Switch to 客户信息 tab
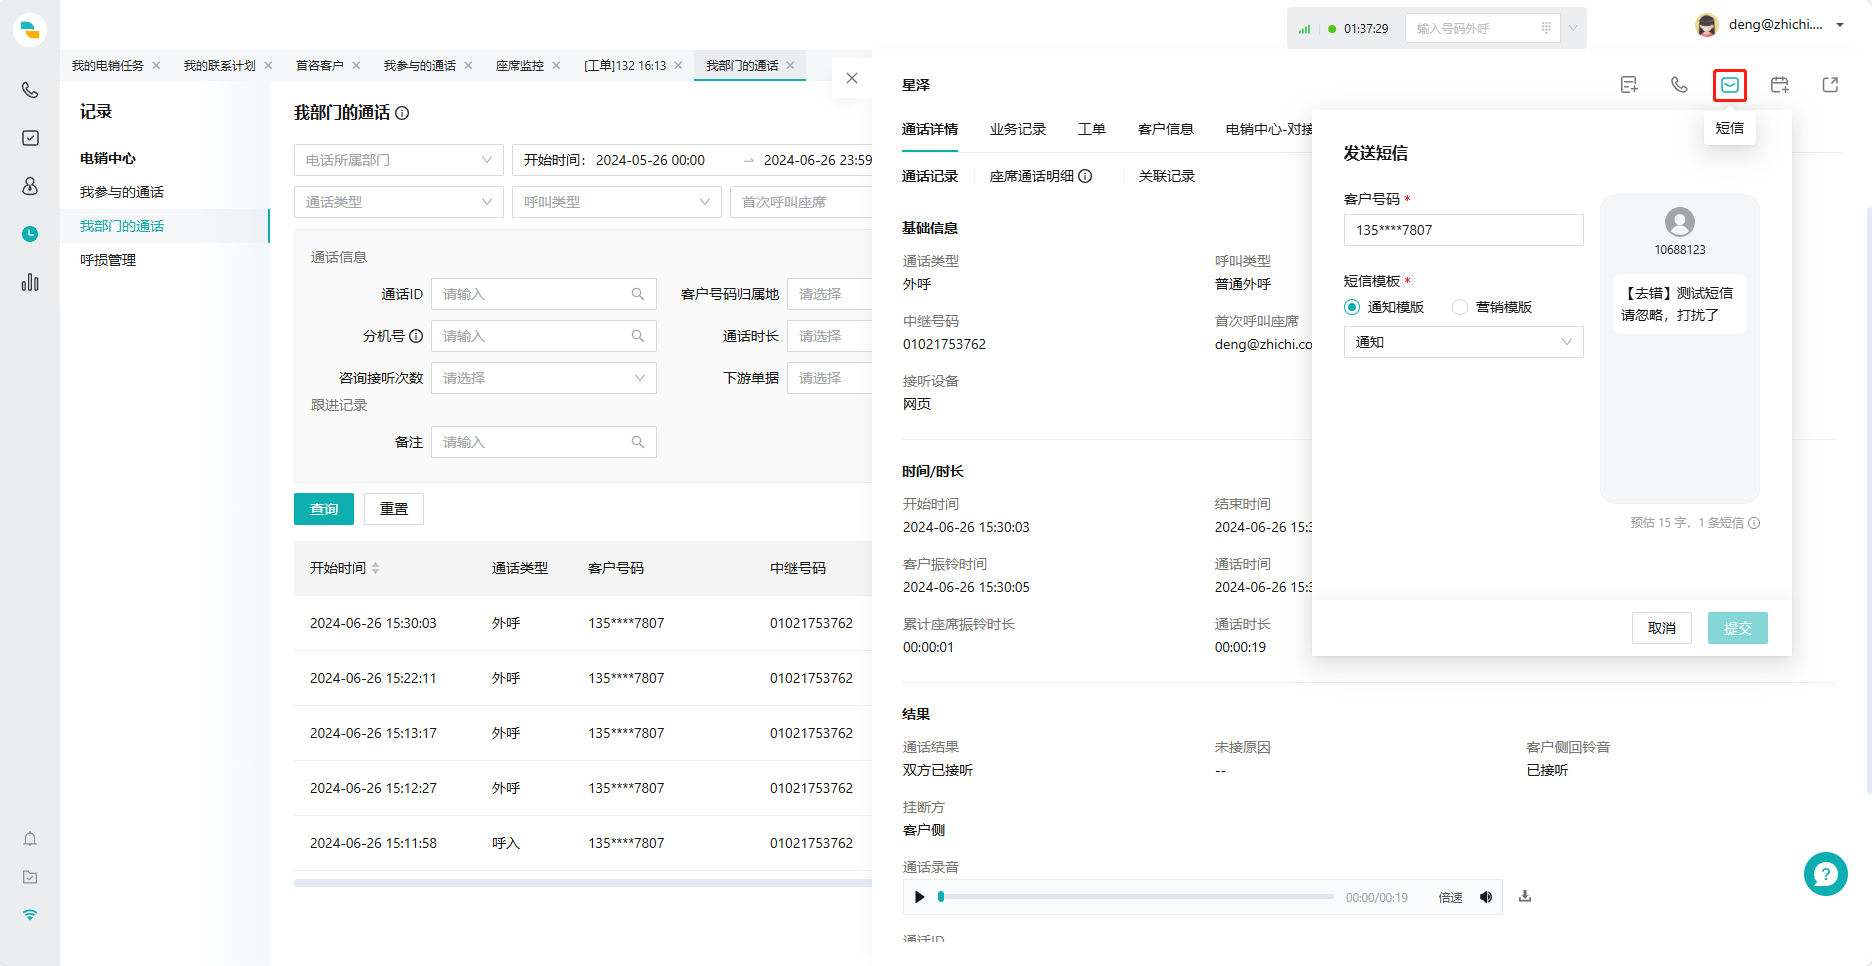The height and width of the screenshot is (966, 1872). (1166, 129)
